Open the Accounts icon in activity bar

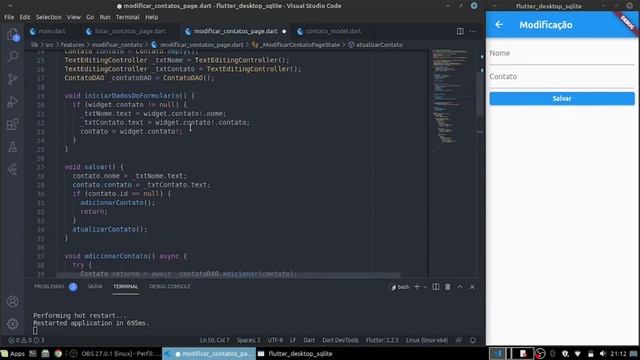tap(13, 301)
